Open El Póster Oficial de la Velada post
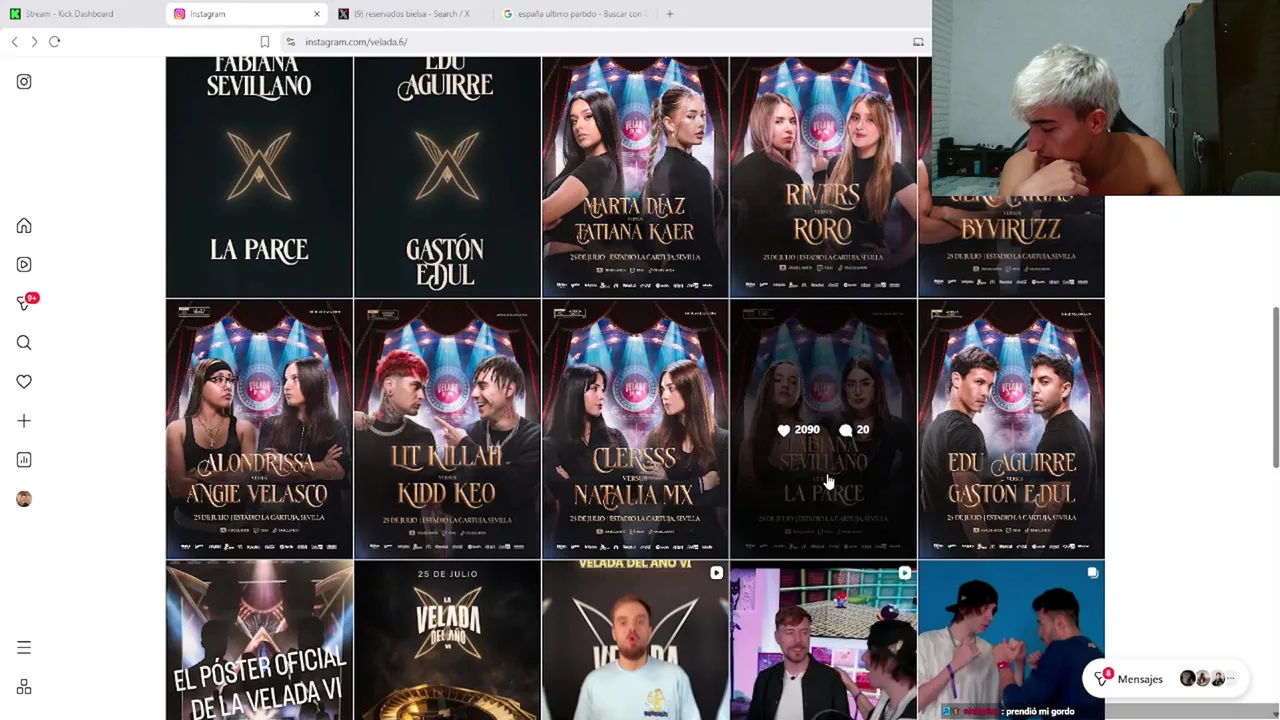1280x720 pixels. tap(259, 640)
